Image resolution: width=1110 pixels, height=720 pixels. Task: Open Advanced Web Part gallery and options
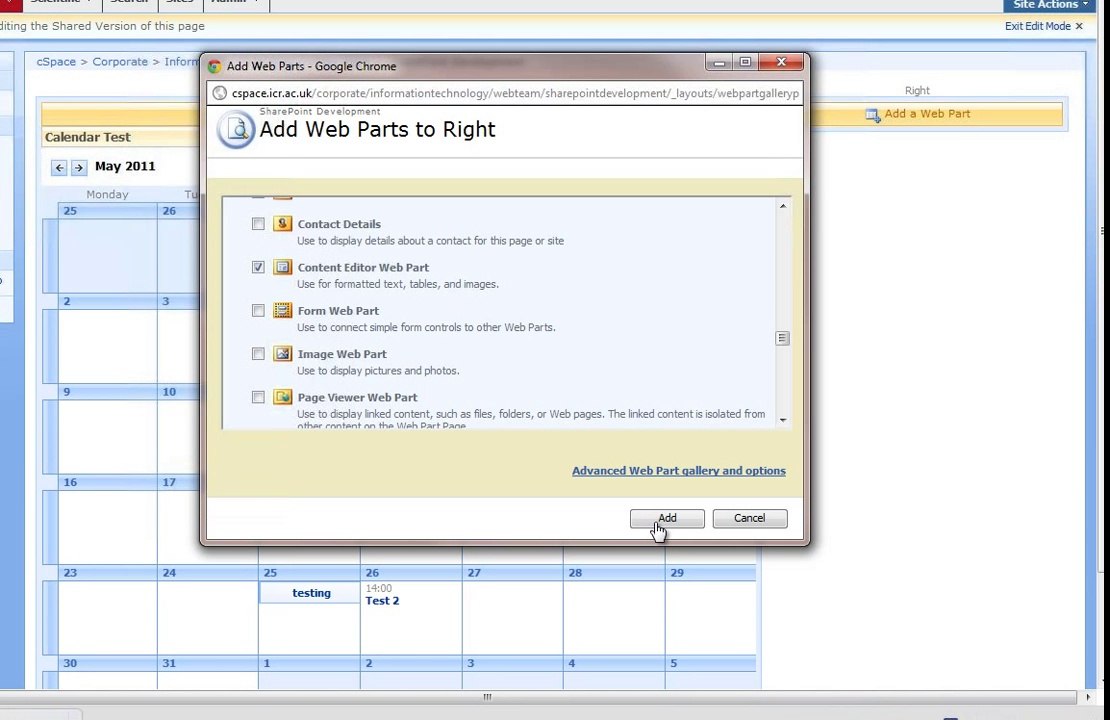679,471
